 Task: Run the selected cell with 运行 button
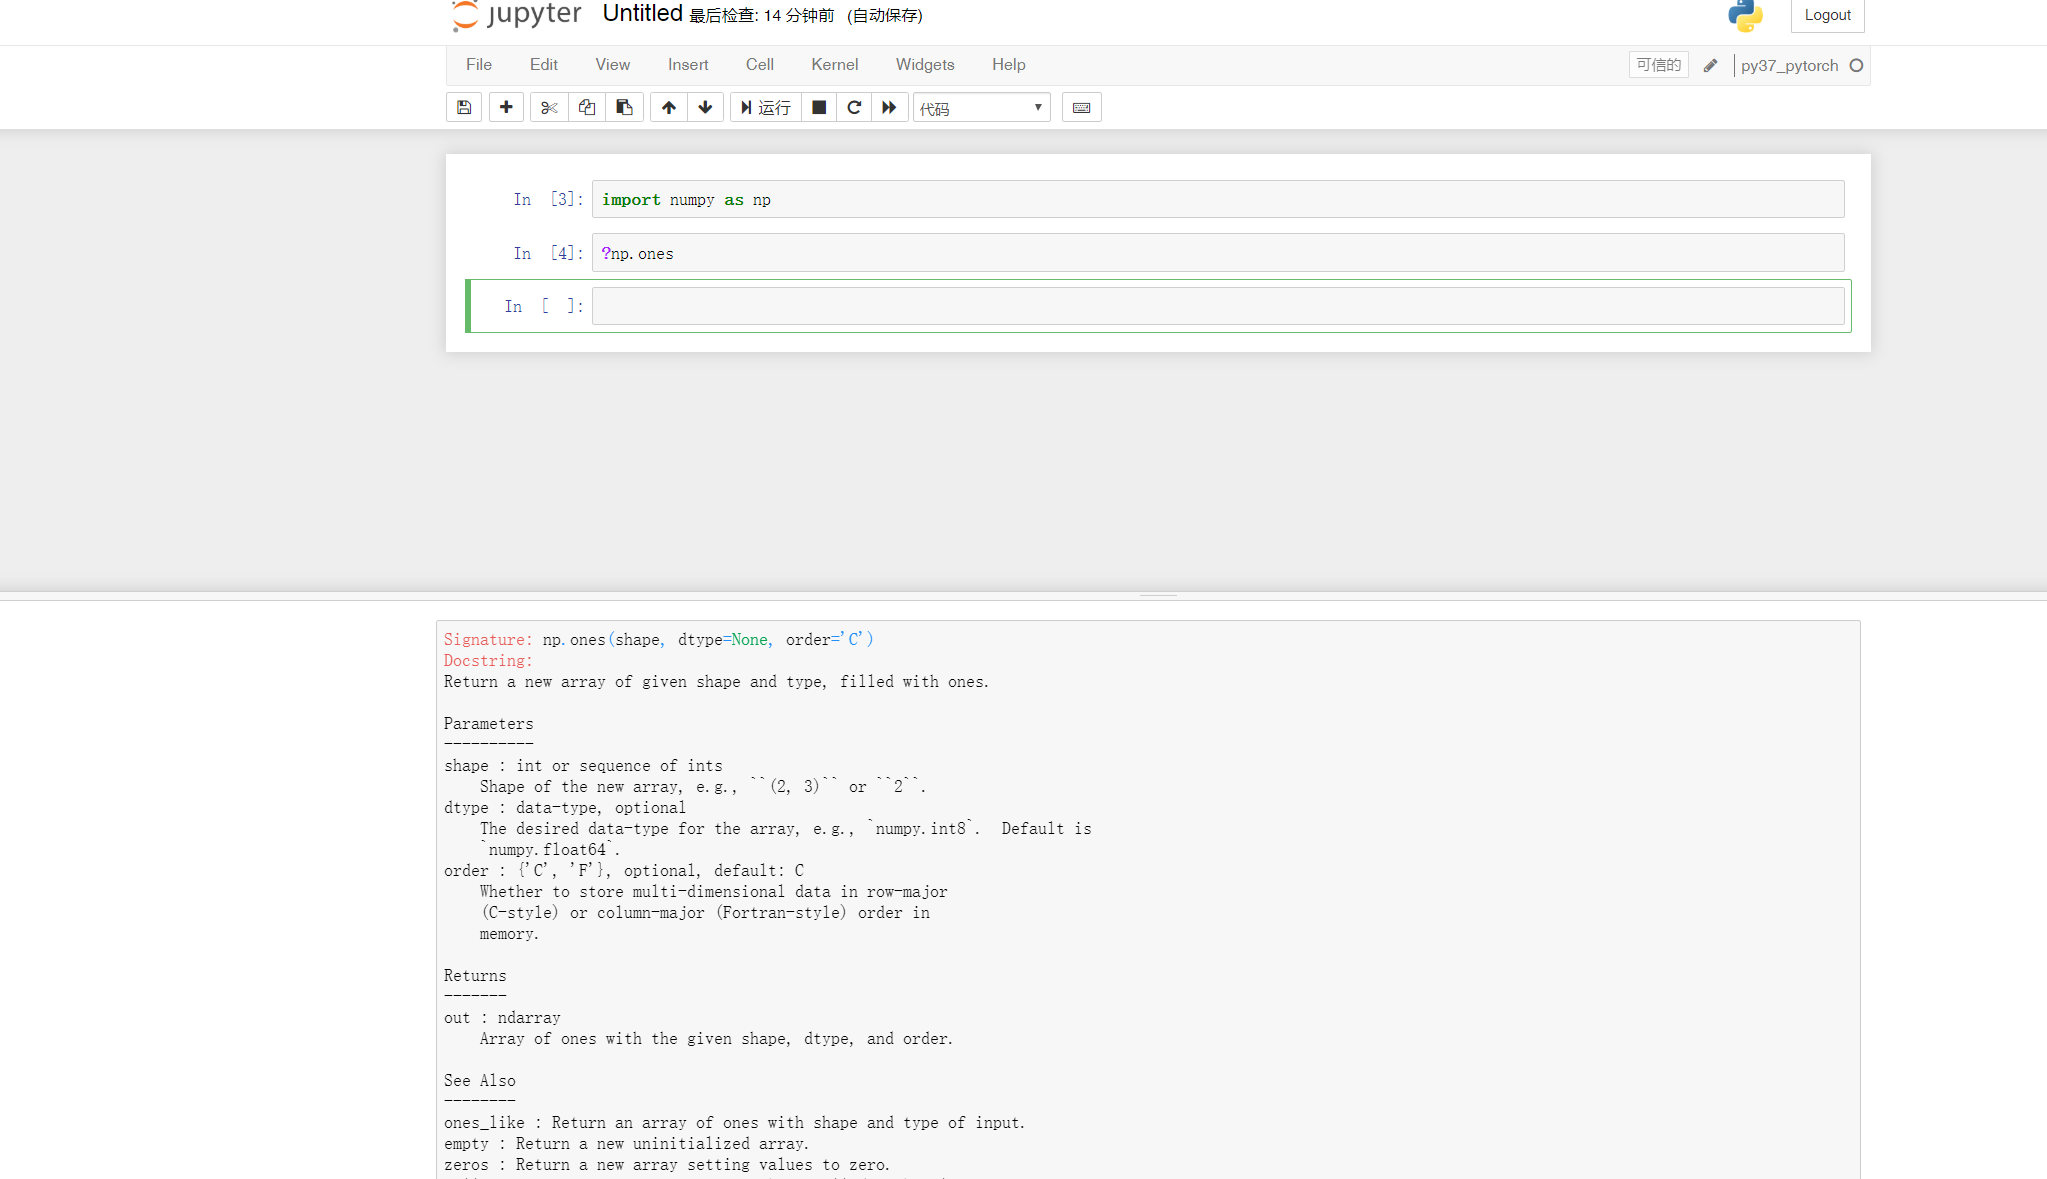765,107
